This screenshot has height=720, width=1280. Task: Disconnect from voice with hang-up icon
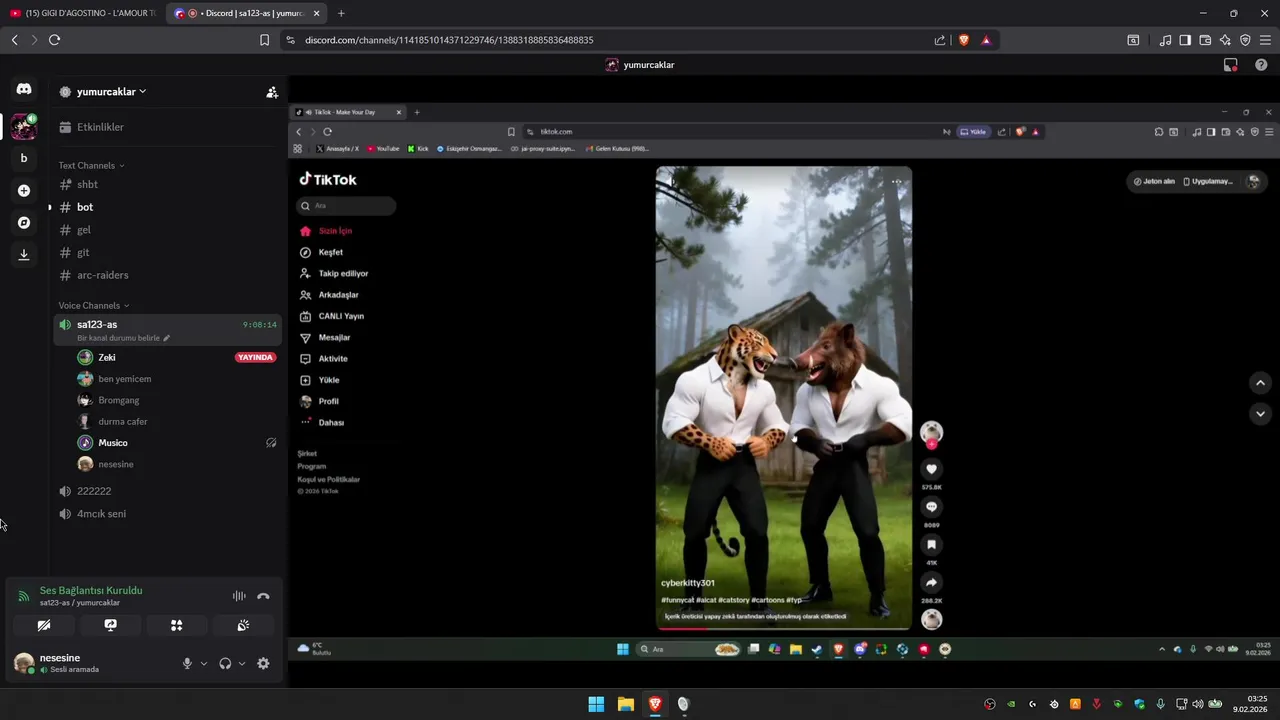coord(263,596)
